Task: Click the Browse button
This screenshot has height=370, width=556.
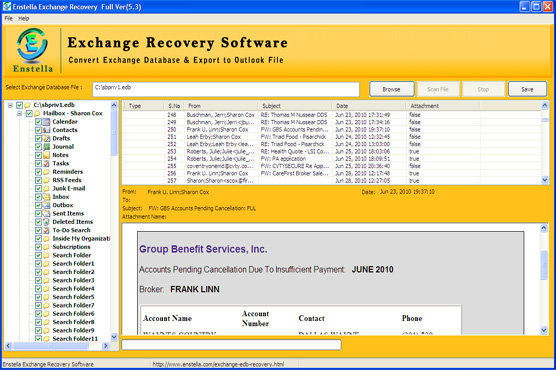Action: point(391,89)
